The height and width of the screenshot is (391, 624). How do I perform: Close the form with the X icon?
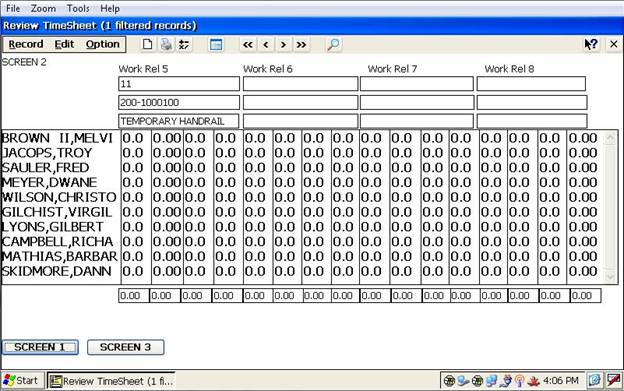pyautogui.click(x=614, y=44)
